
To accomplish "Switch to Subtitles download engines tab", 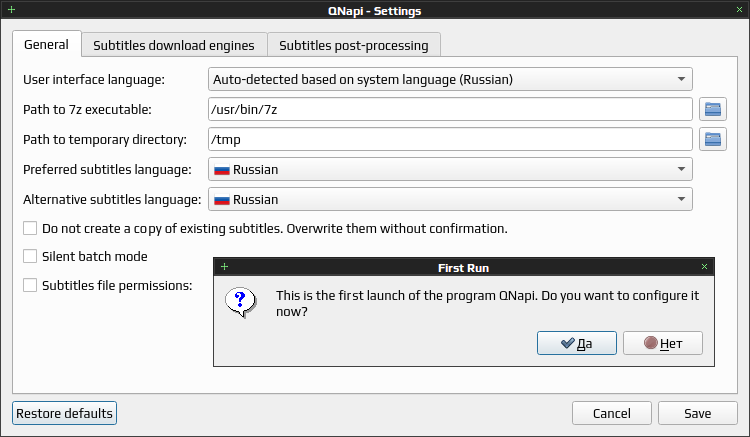I will coord(174,45).
